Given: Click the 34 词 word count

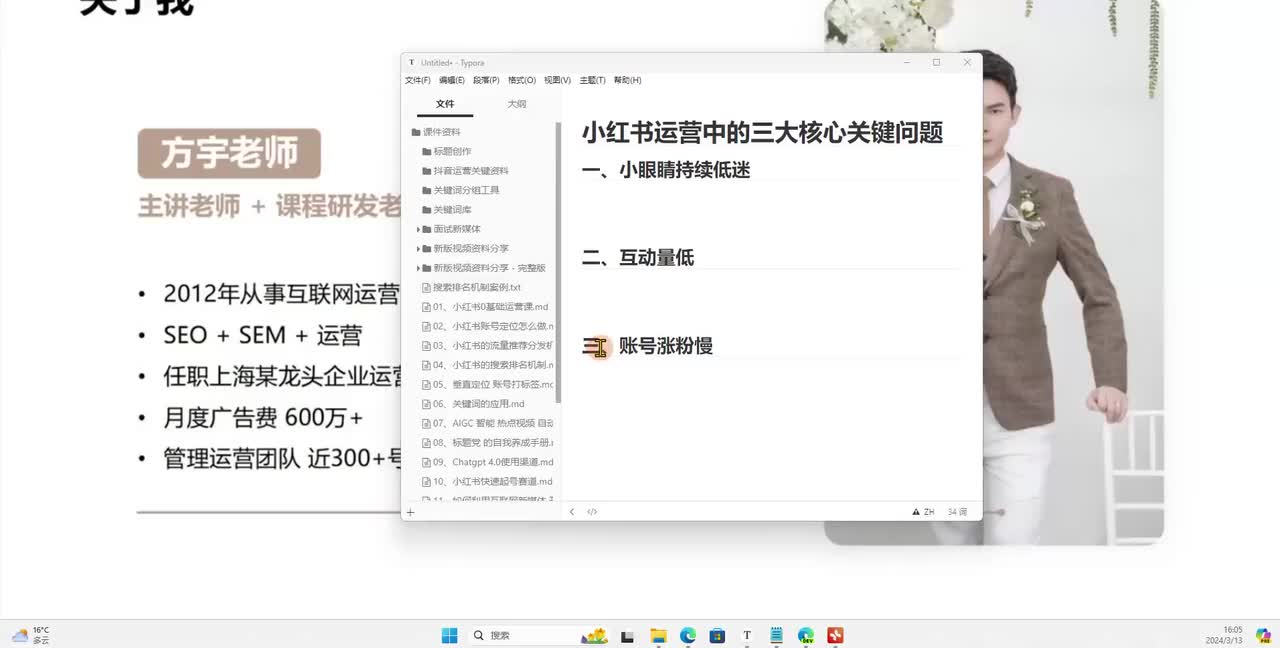Looking at the screenshot, I should pos(957,512).
